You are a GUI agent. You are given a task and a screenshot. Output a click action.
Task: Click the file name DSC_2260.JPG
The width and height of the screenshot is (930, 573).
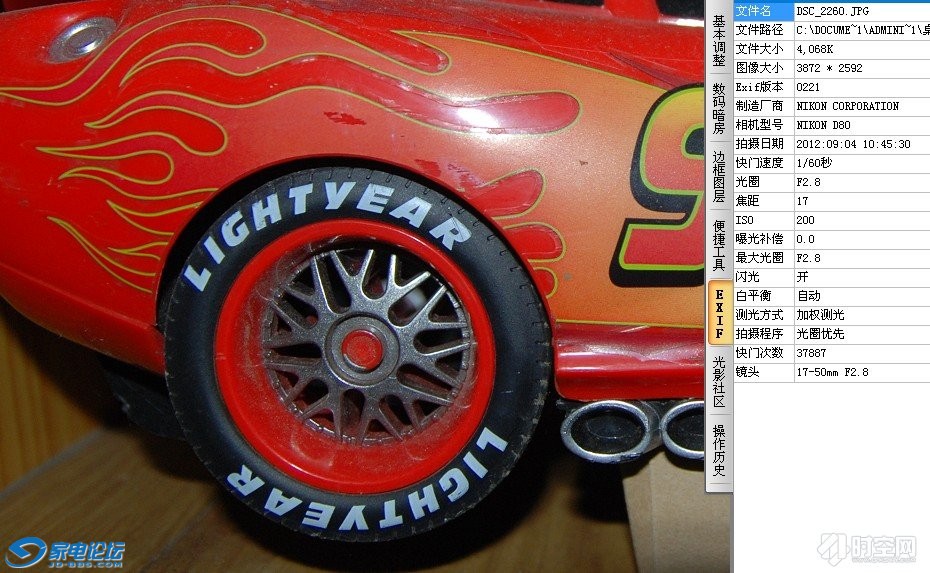(x=832, y=11)
